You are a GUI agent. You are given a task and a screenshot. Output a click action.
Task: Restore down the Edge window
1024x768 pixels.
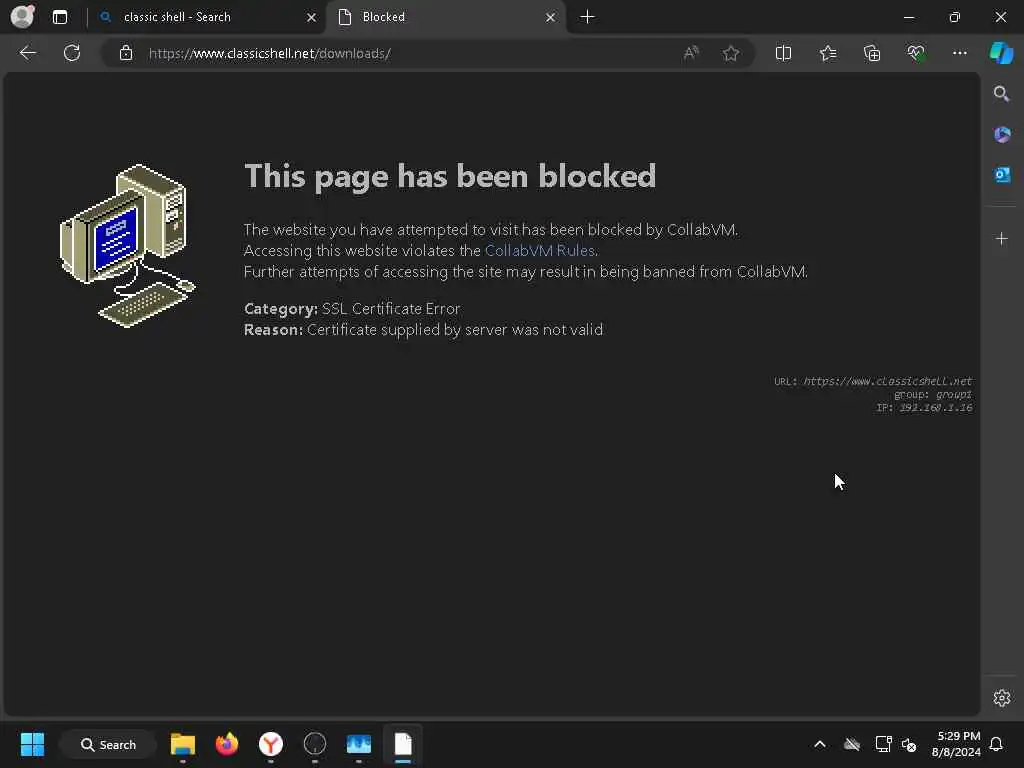tap(955, 17)
